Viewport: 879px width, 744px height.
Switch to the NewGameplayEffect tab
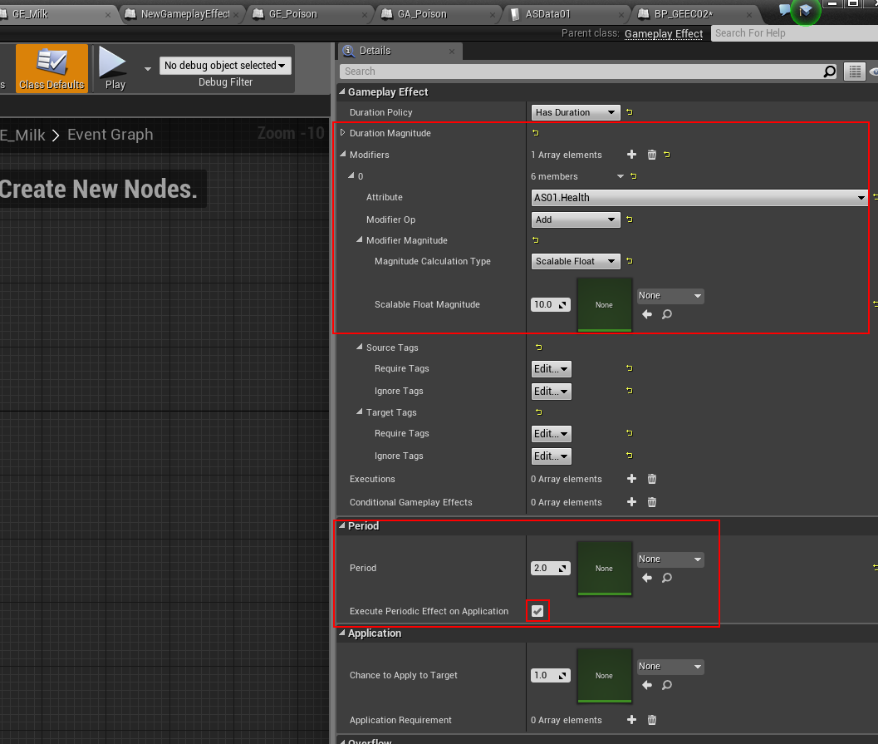click(185, 14)
